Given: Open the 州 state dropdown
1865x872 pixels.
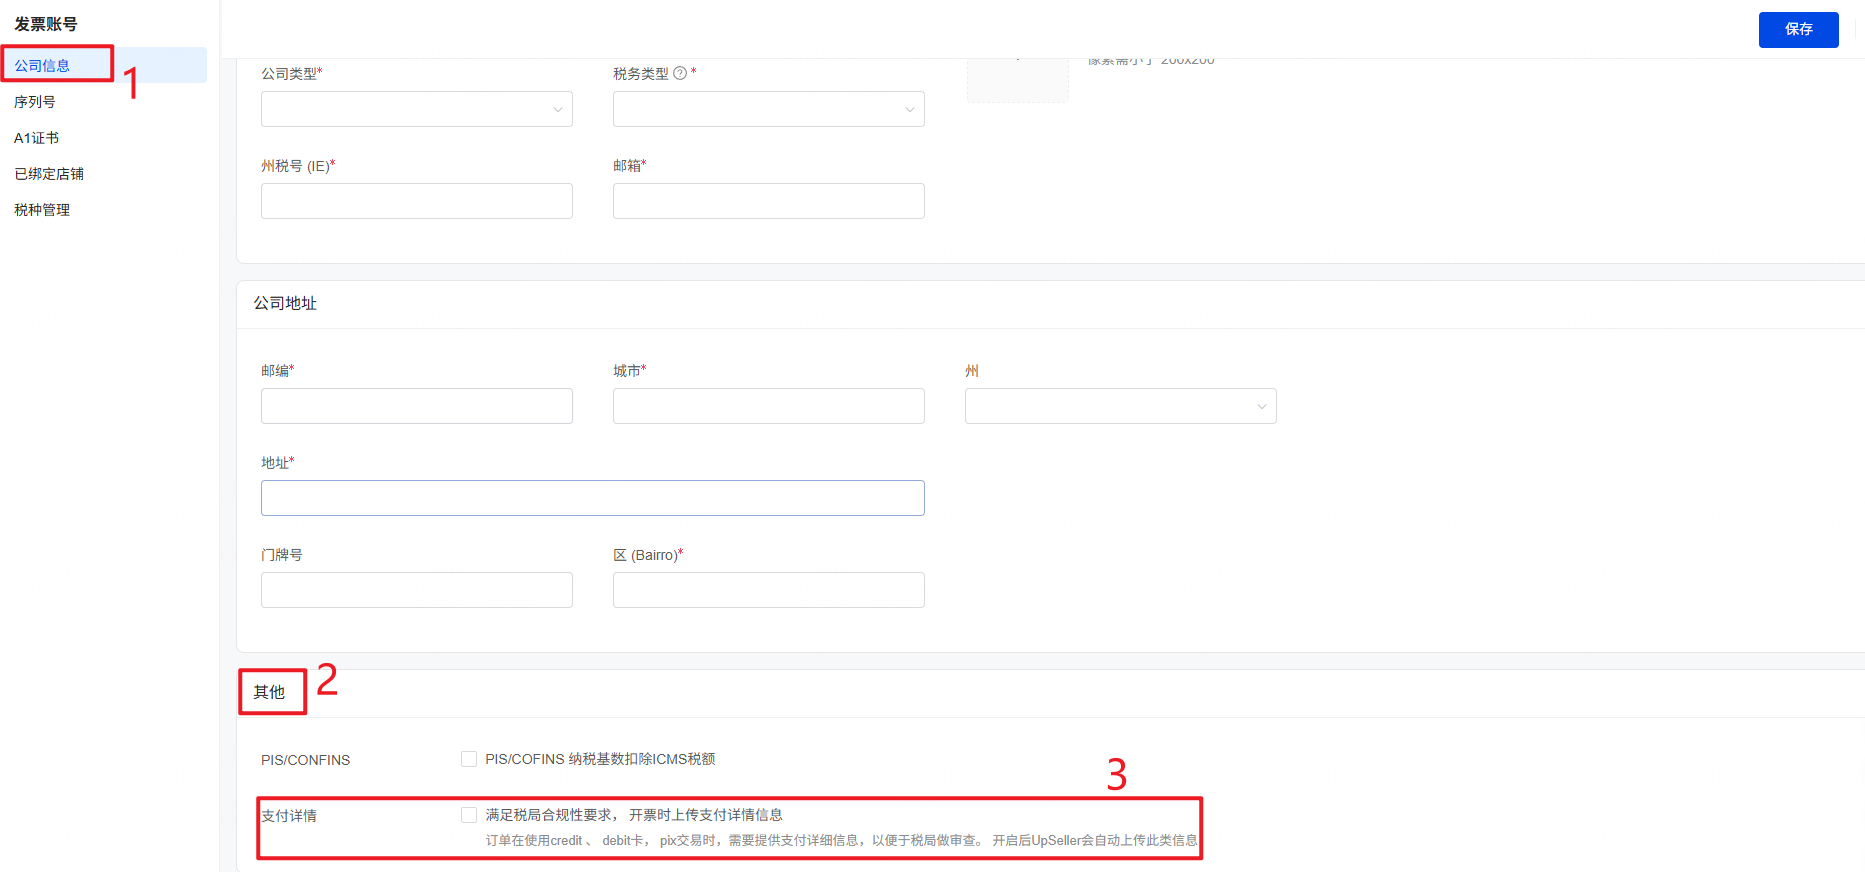Looking at the screenshot, I should coord(1121,406).
